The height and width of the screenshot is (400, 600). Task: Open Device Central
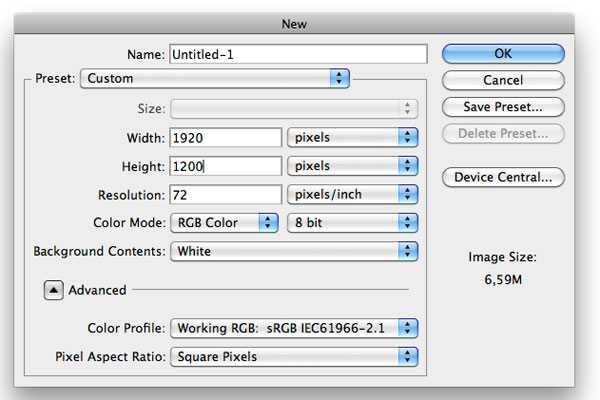tap(503, 178)
